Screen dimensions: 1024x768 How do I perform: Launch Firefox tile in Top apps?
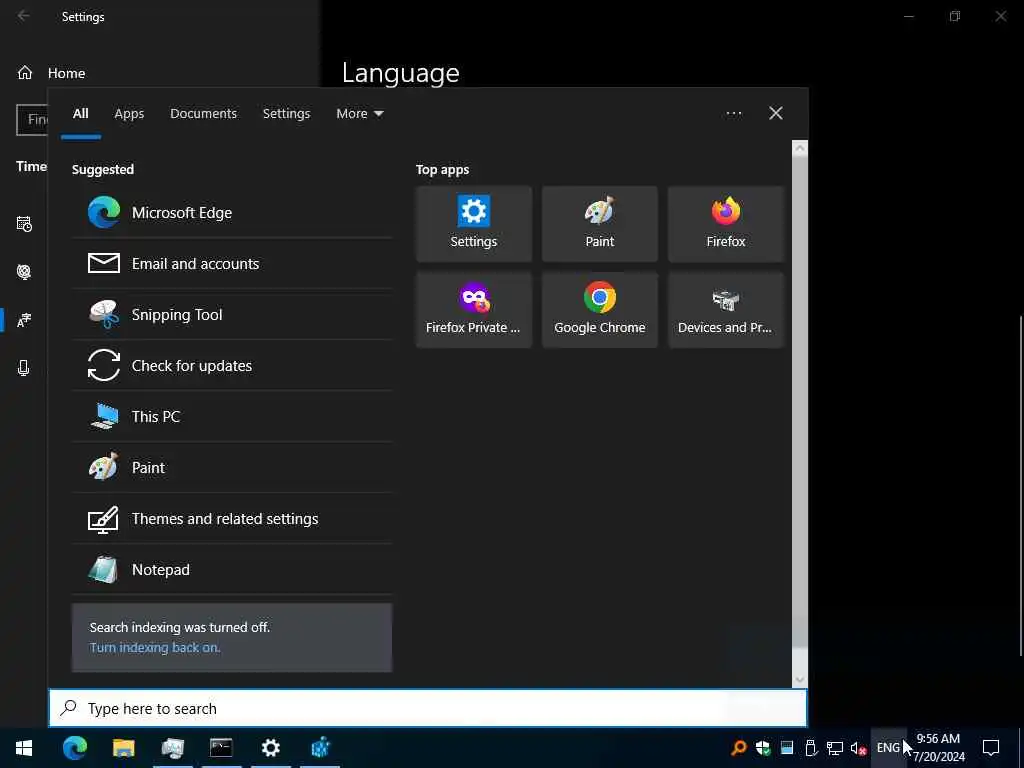[726, 224]
